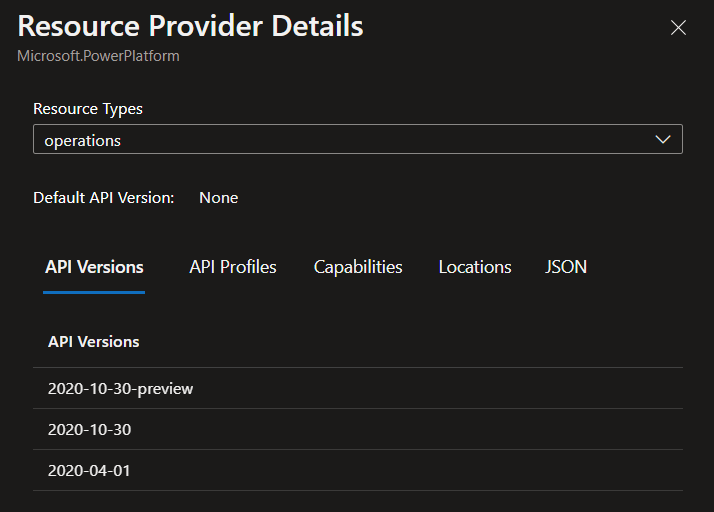Click the 'None' default version value

(x=218, y=198)
